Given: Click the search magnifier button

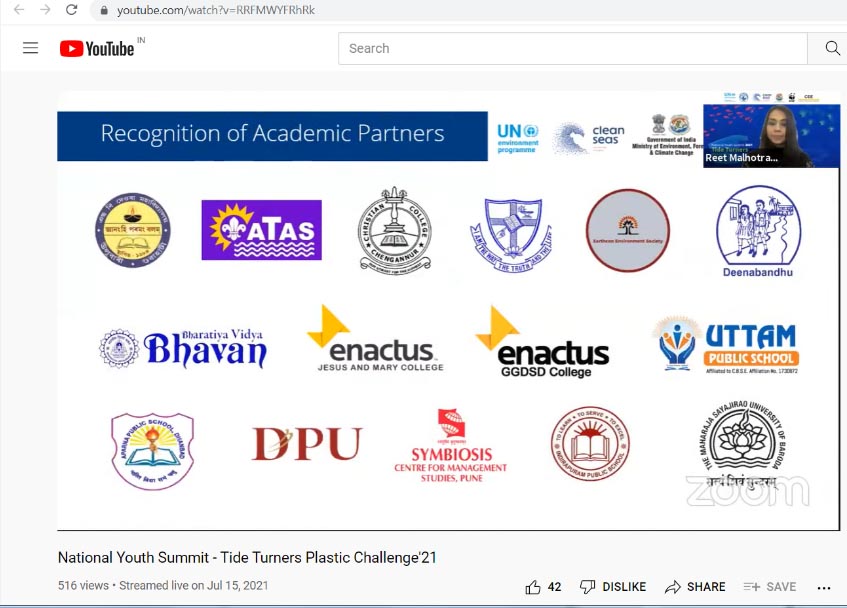Looking at the screenshot, I should (x=831, y=48).
